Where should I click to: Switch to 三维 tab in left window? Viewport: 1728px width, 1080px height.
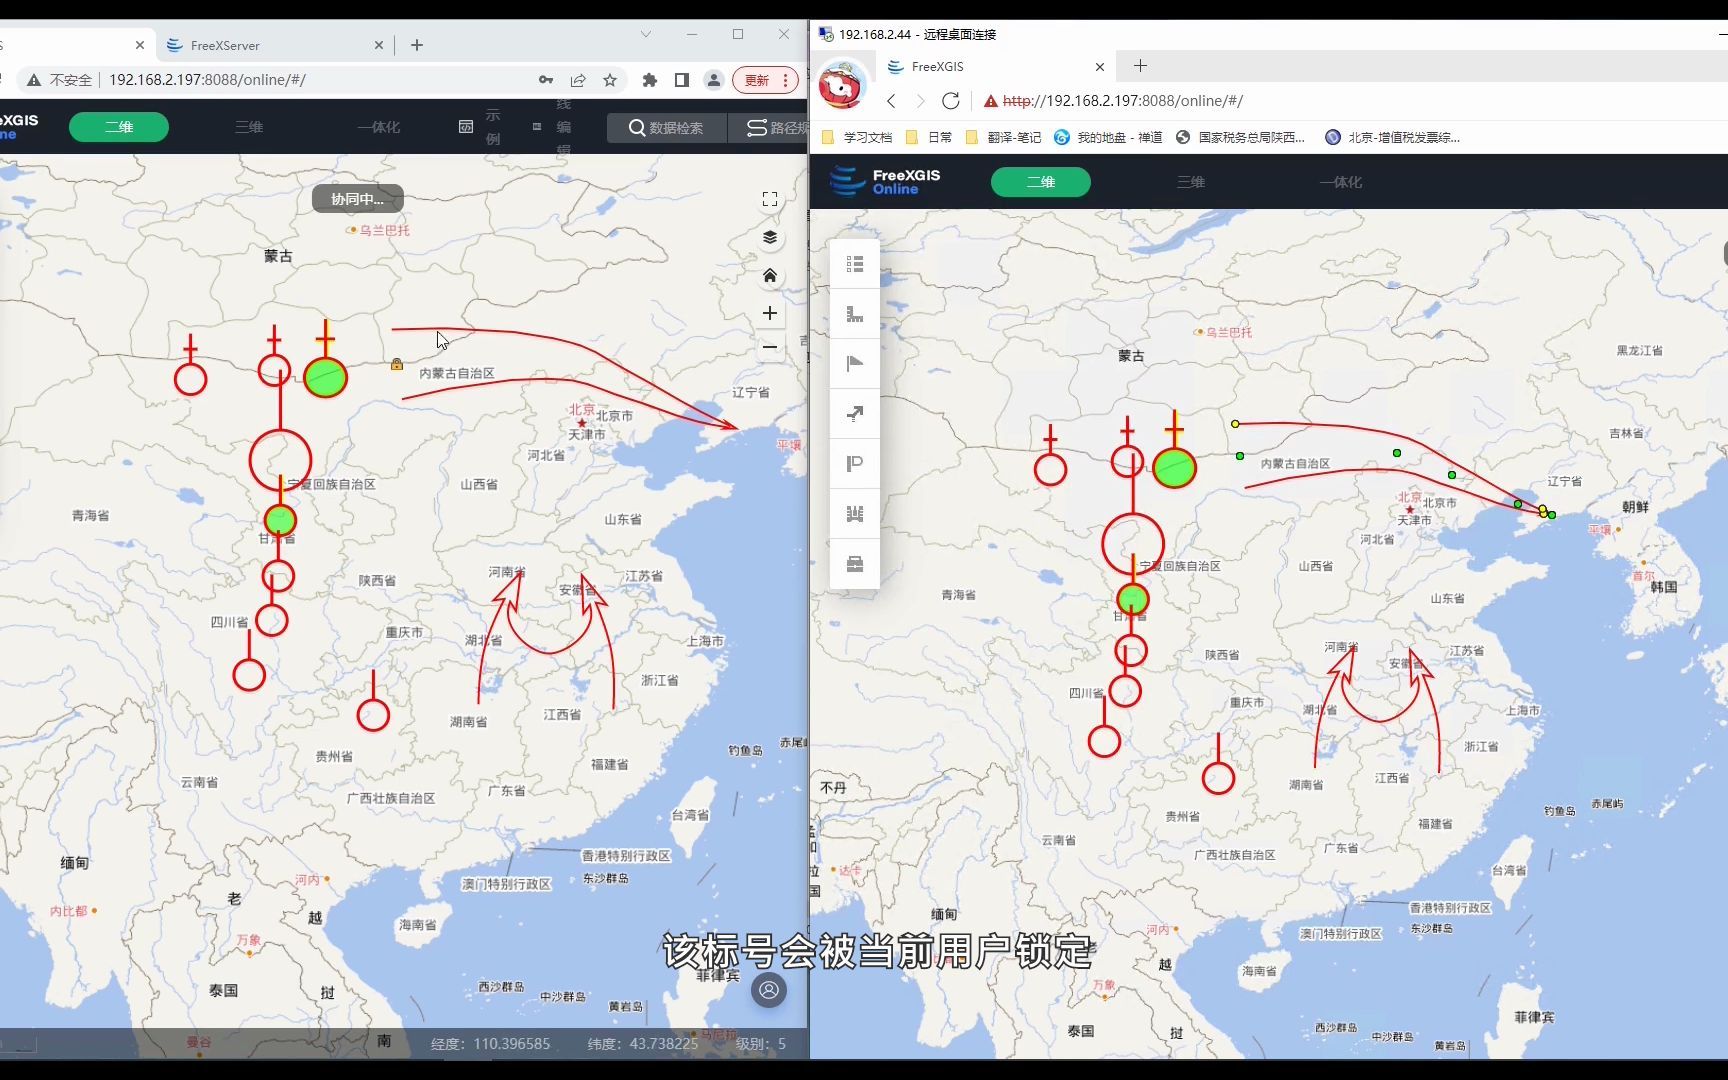(249, 127)
